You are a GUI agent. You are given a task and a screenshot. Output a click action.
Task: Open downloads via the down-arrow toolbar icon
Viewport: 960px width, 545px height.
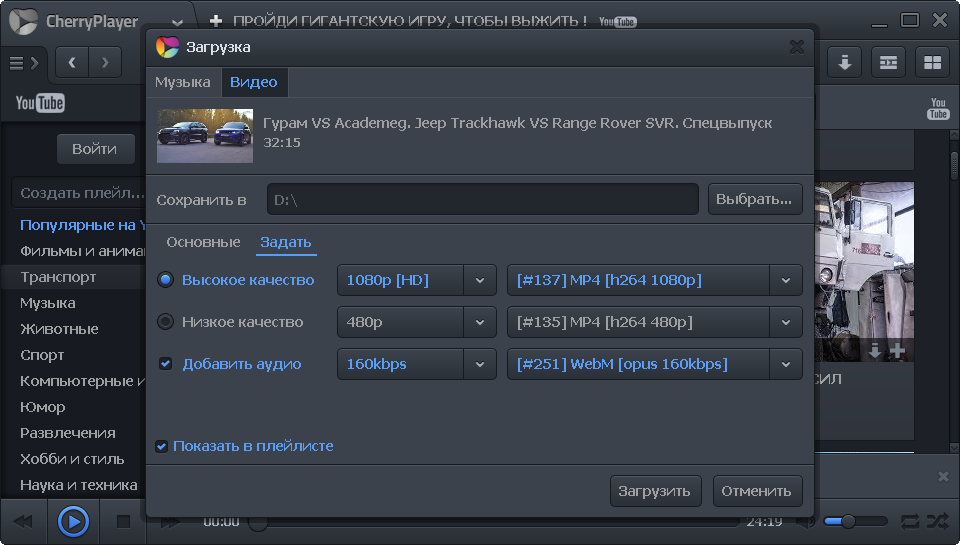point(845,62)
